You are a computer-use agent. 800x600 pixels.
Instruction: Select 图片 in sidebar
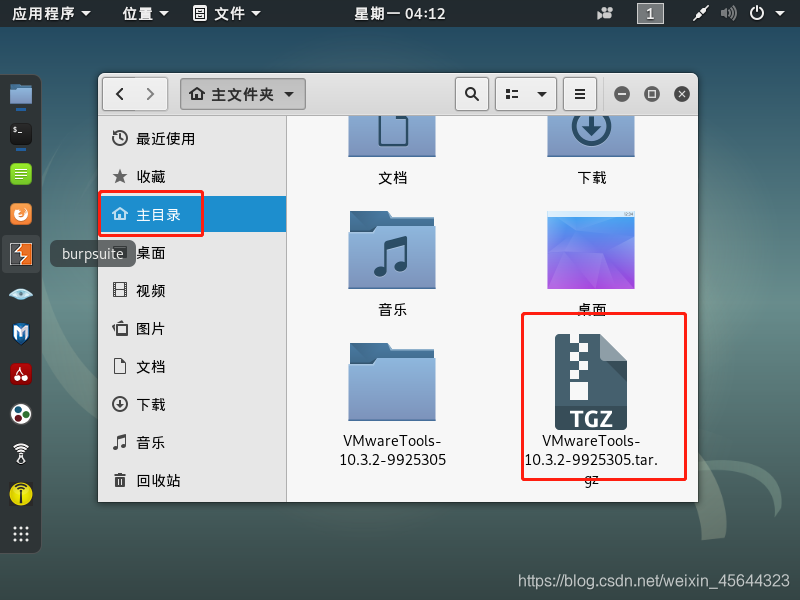pyautogui.click(x=192, y=329)
